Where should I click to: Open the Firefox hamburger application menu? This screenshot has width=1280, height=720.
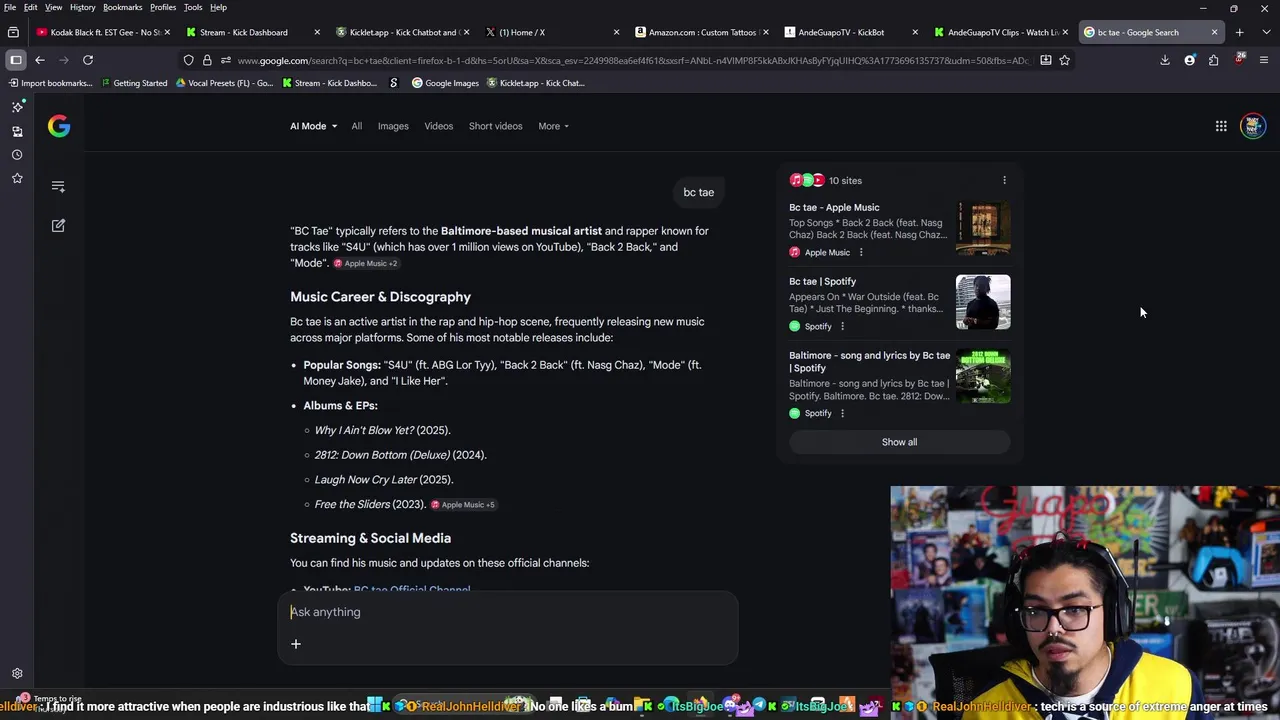point(1264,60)
